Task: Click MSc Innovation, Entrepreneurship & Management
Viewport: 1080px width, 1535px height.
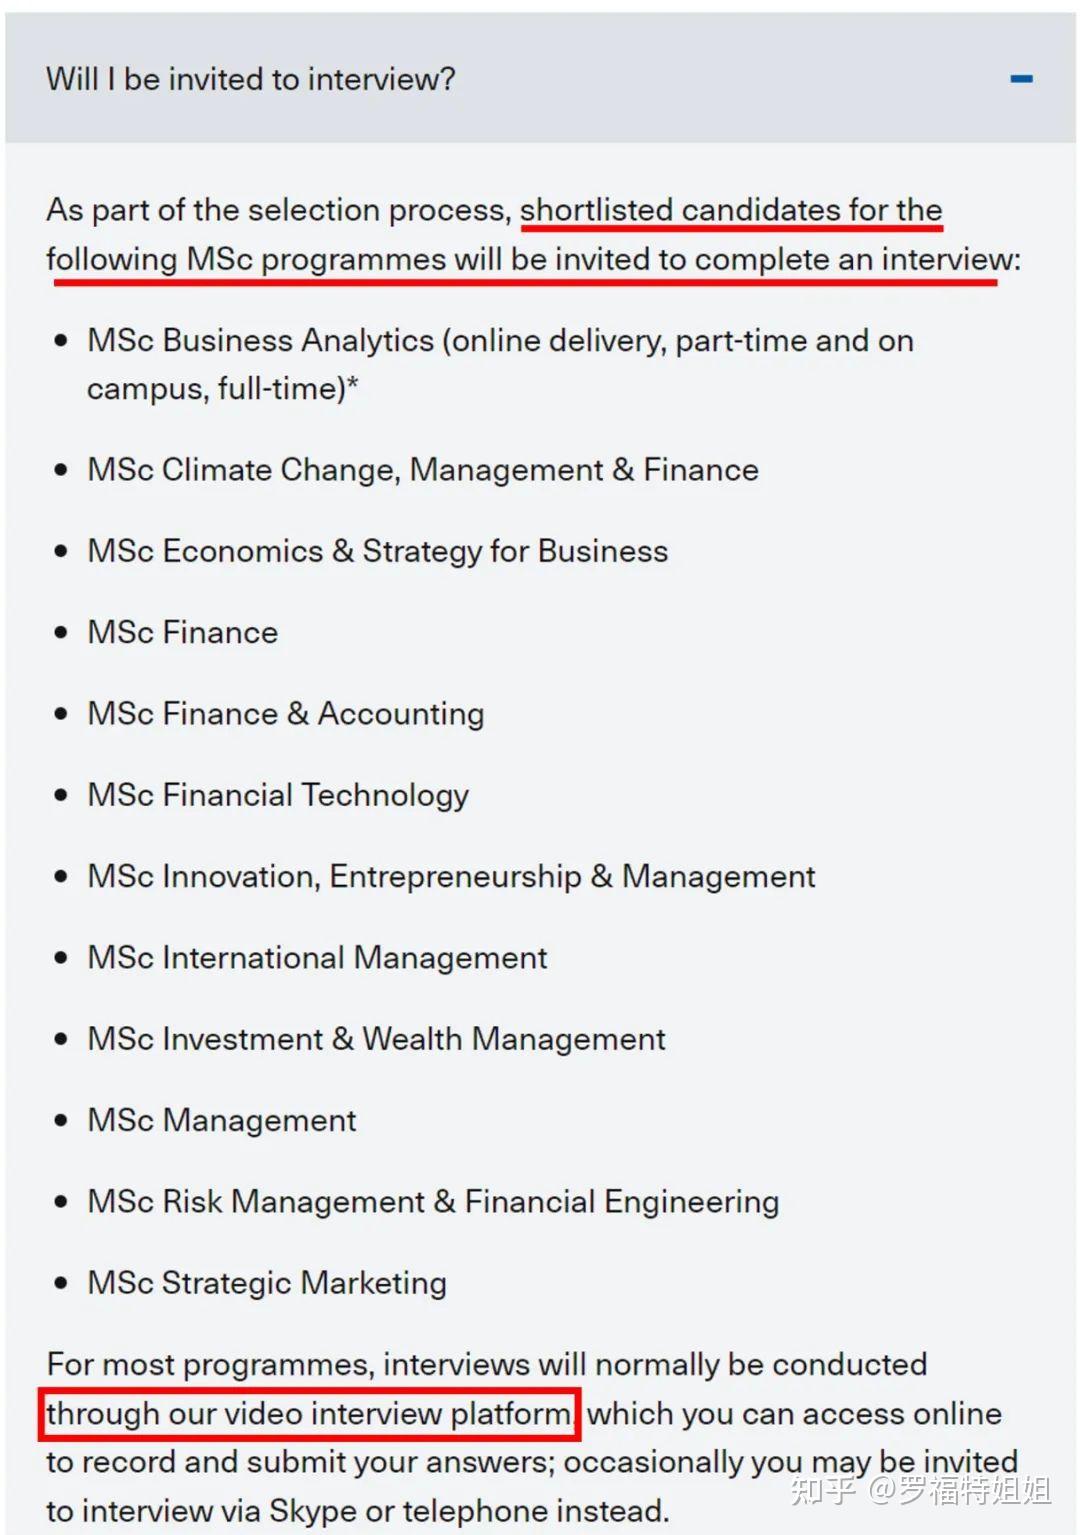Action: pyautogui.click(x=451, y=876)
